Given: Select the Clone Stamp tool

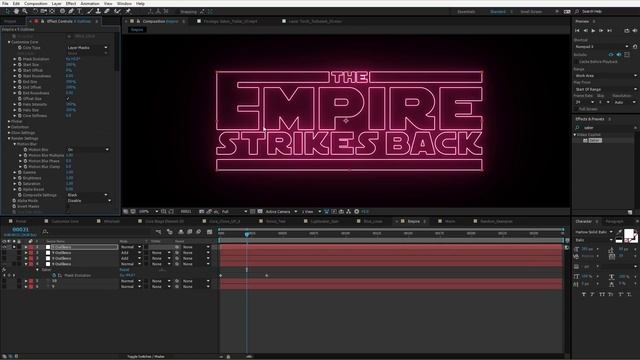Looking at the screenshot, I should (x=98, y=11).
